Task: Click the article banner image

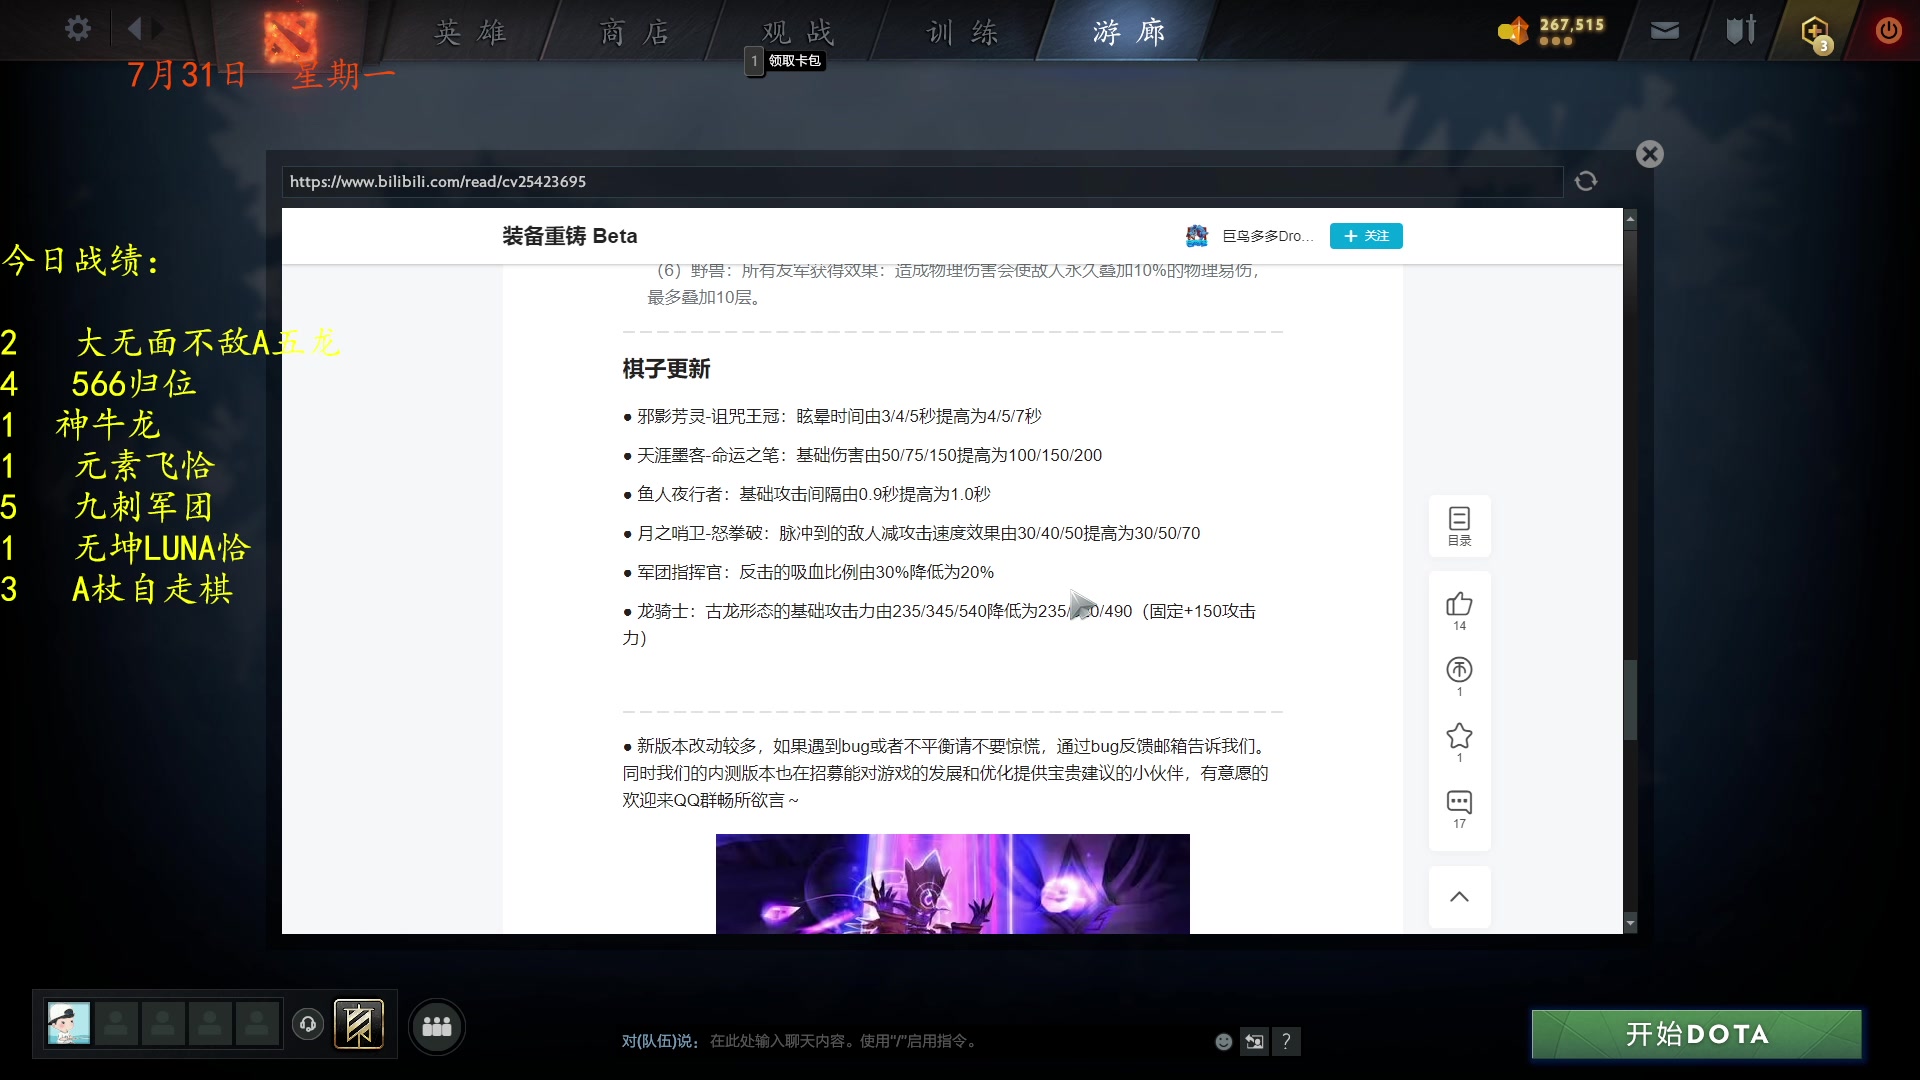Action: (x=952, y=884)
